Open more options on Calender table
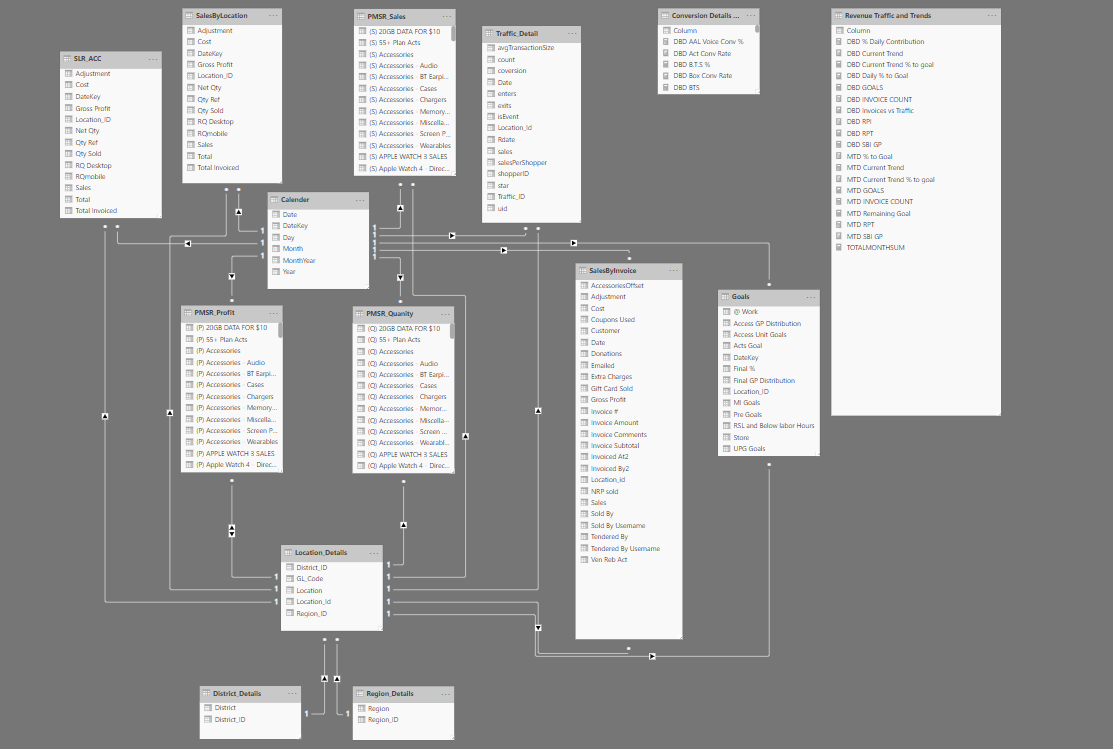 pos(360,200)
